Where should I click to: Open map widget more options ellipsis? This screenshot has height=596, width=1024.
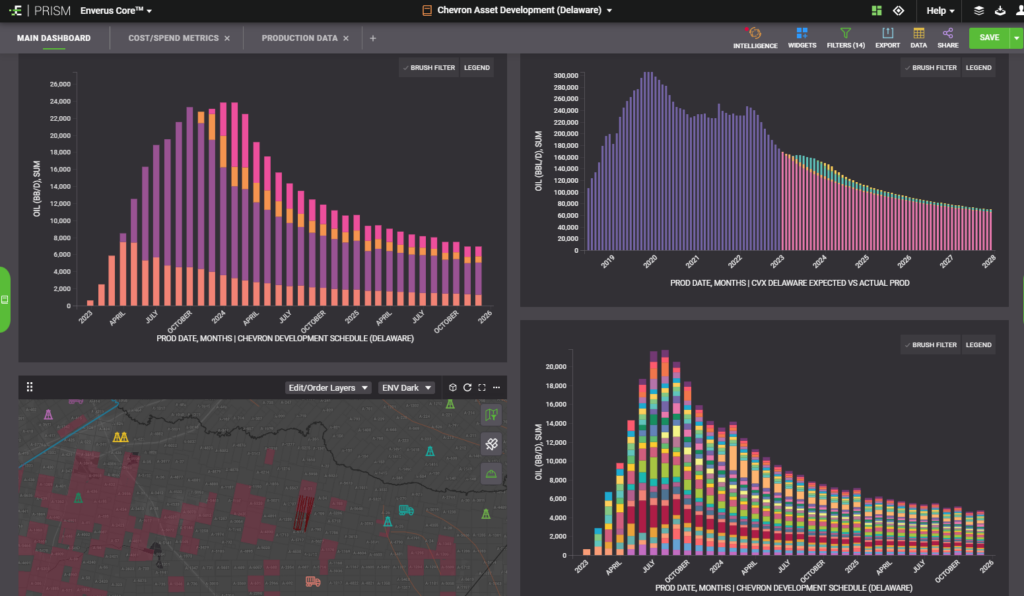pyautogui.click(x=496, y=387)
